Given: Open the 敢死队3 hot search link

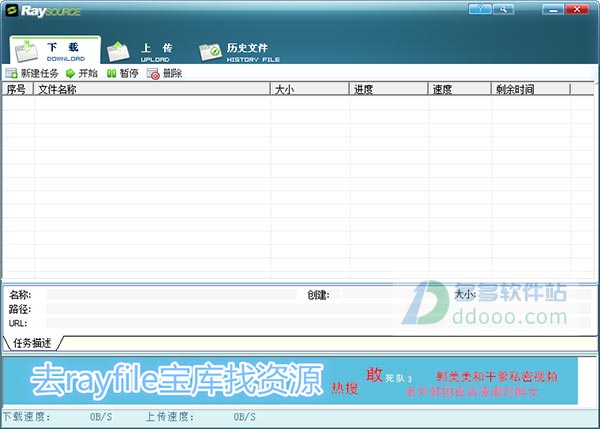Looking at the screenshot, I should (x=389, y=375).
